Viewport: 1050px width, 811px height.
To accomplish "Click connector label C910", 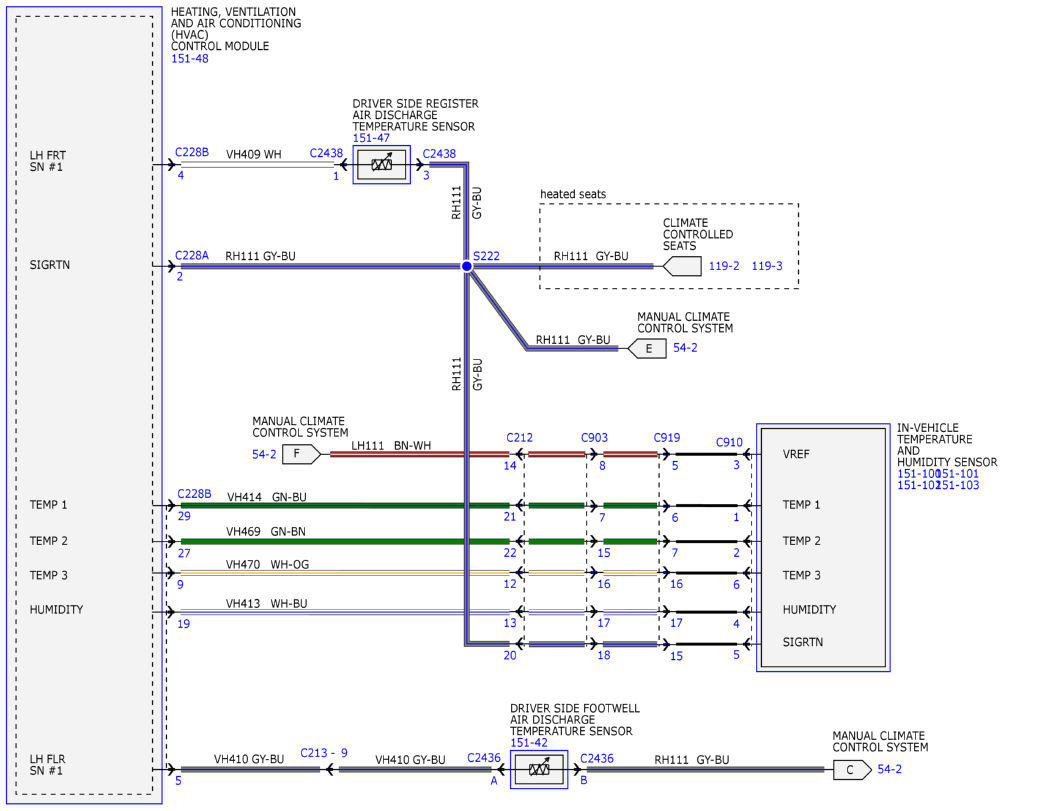I will click(x=729, y=442).
